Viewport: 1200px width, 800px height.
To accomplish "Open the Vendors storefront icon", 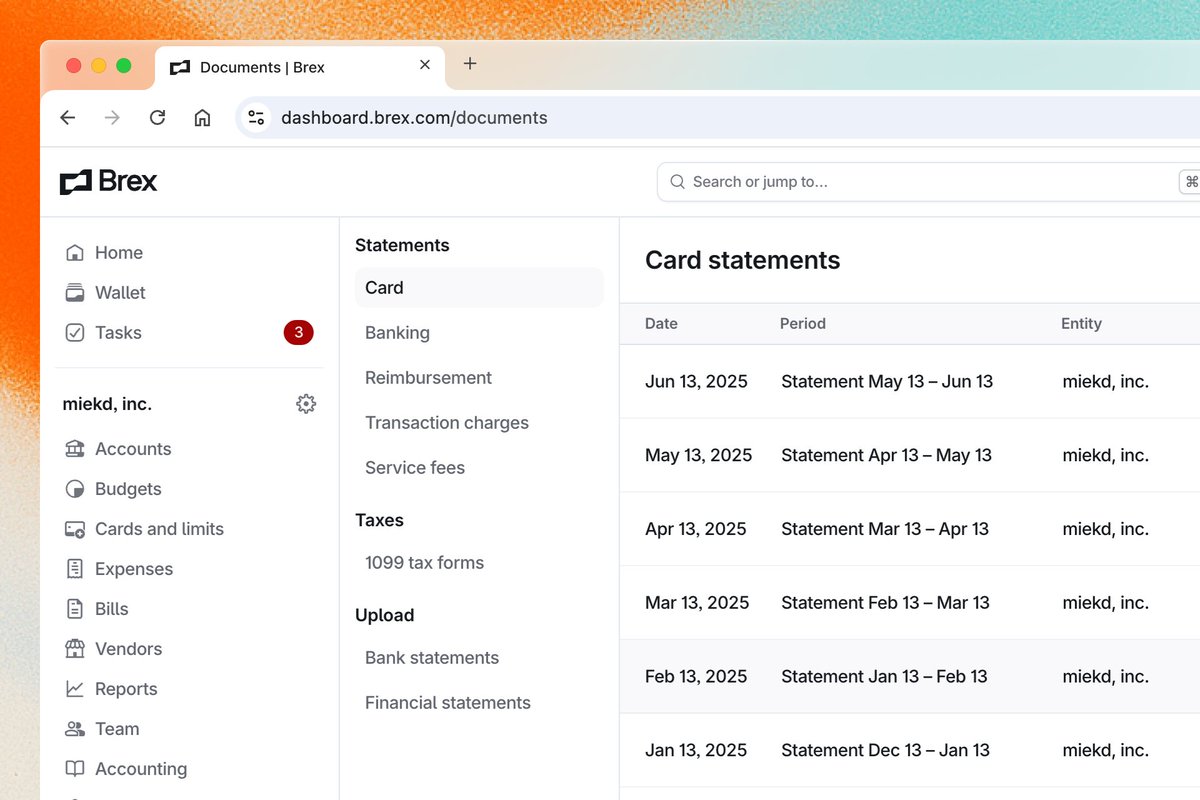I will click(x=75, y=649).
